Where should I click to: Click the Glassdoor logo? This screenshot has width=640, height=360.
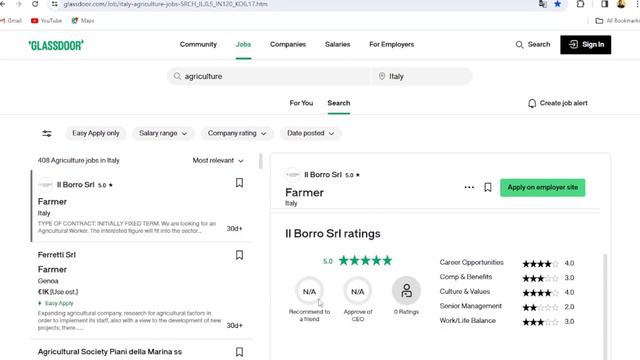click(x=56, y=45)
